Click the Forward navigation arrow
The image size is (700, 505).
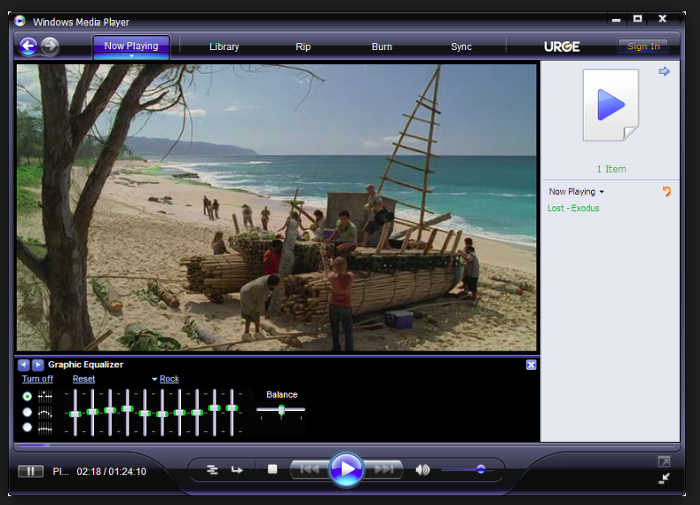pyautogui.click(x=50, y=46)
